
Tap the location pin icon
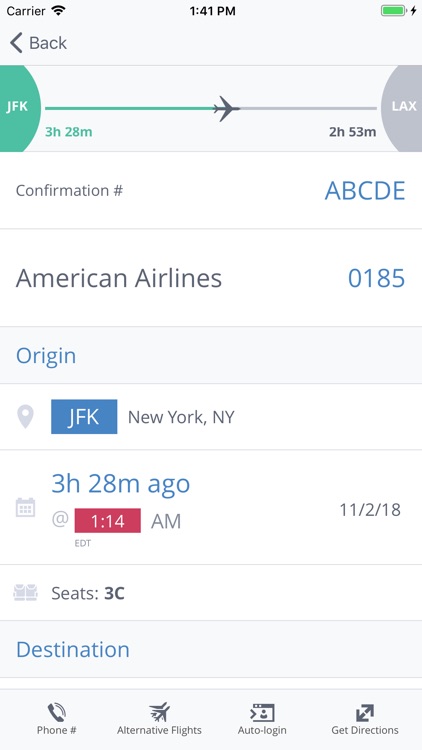click(25, 417)
